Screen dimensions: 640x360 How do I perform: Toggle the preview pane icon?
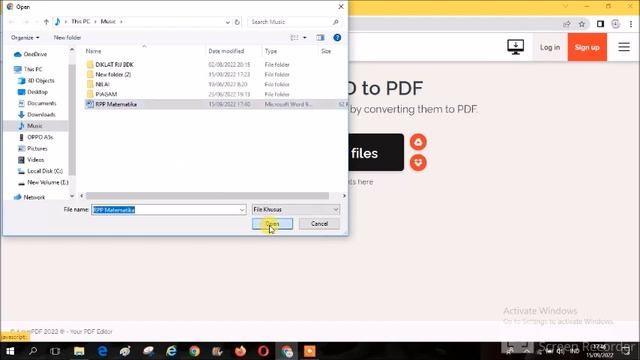point(320,38)
